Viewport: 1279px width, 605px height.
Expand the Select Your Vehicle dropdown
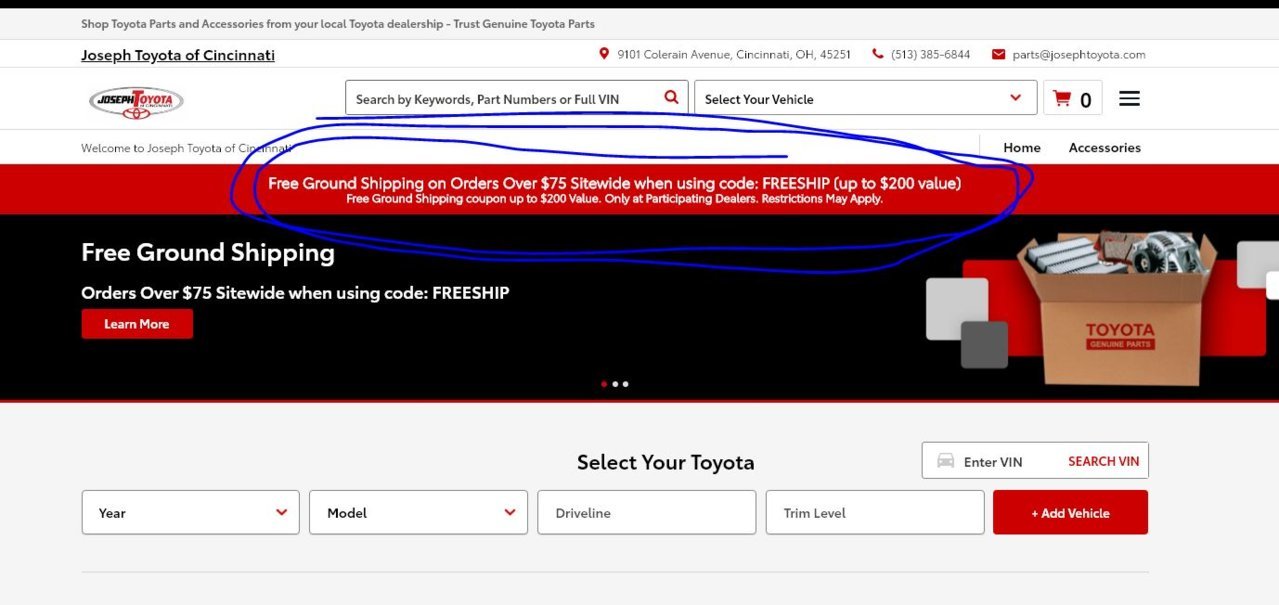(x=865, y=98)
